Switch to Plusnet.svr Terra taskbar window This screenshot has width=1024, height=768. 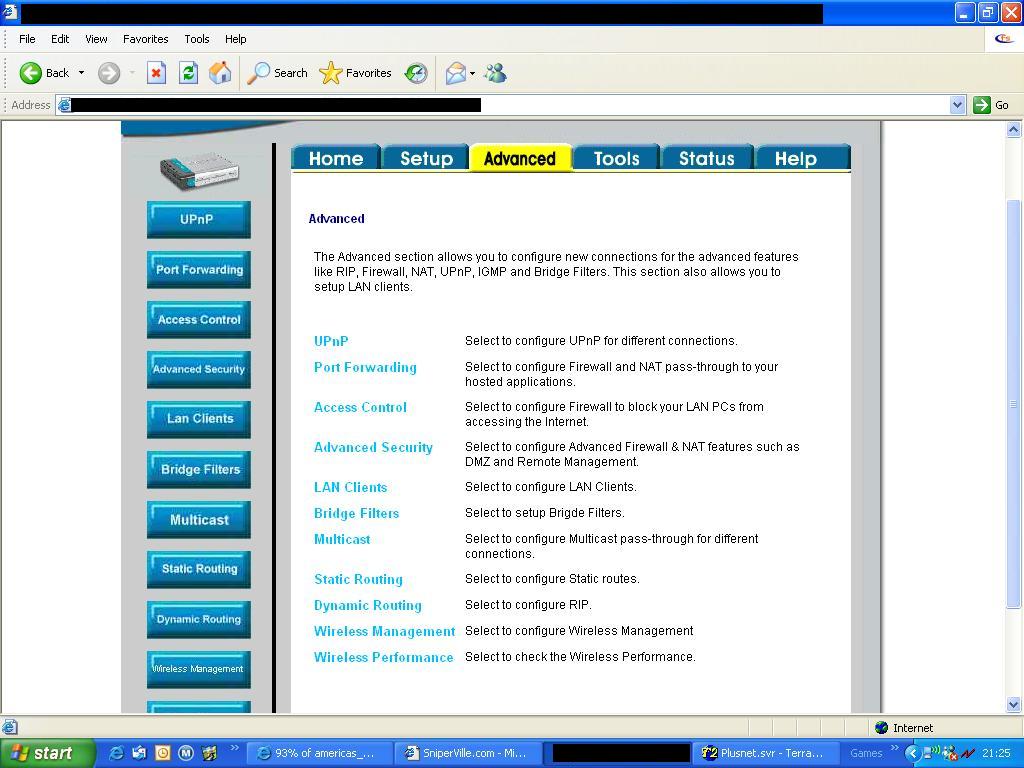765,753
